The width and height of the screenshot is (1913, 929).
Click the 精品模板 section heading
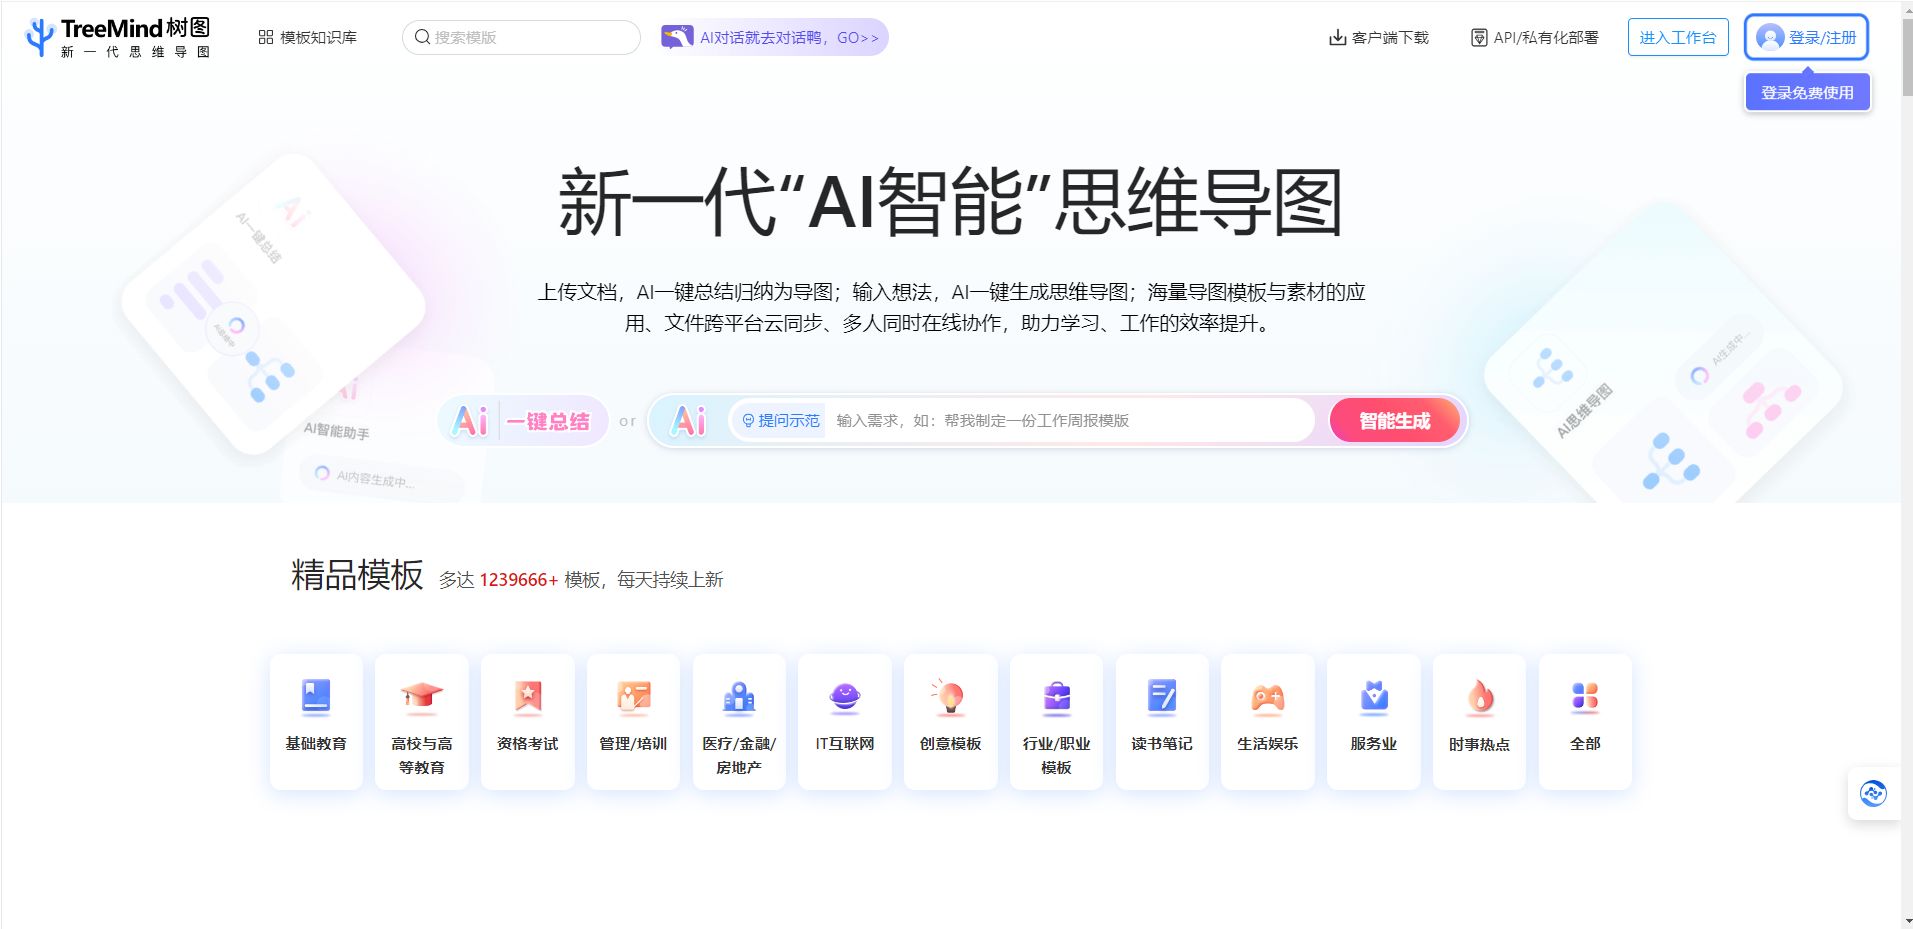(x=357, y=575)
